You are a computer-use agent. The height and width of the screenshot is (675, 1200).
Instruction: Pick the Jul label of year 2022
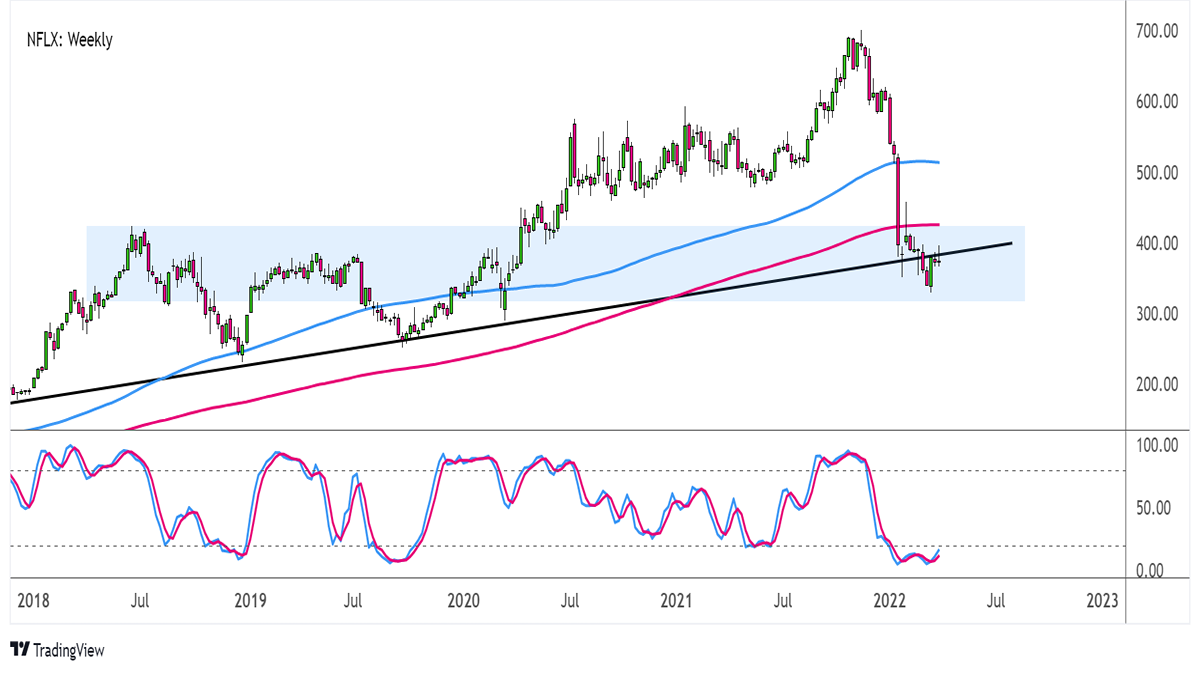click(x=996, y=601)
